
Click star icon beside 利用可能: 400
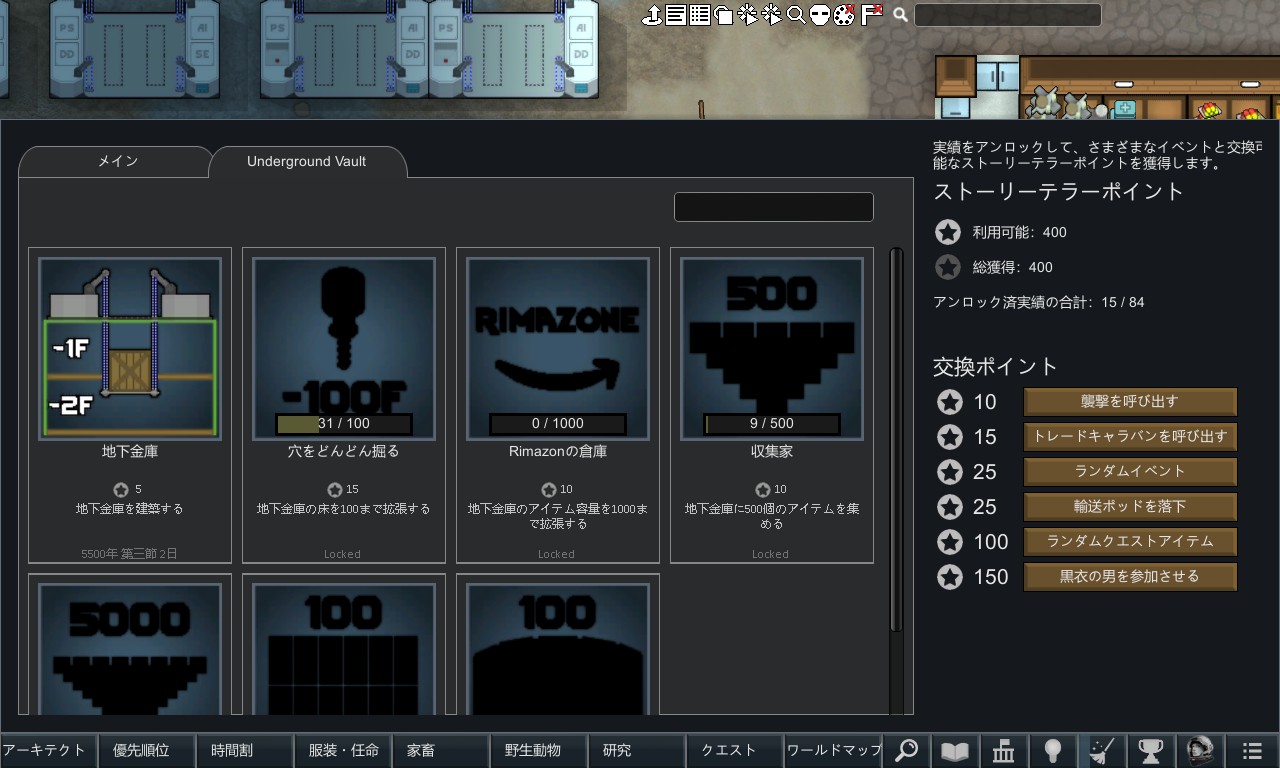click(x=948, y=232)
